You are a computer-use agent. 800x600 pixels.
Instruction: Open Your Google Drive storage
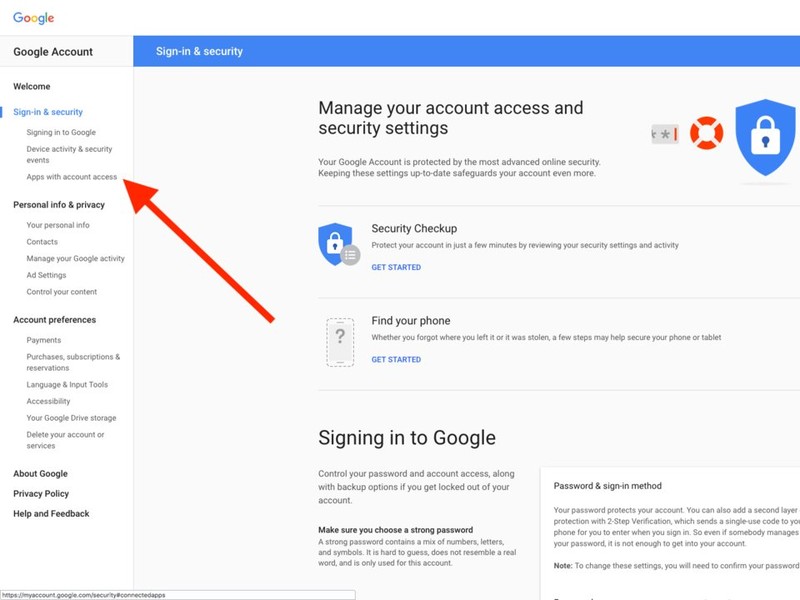click(71, 418)
